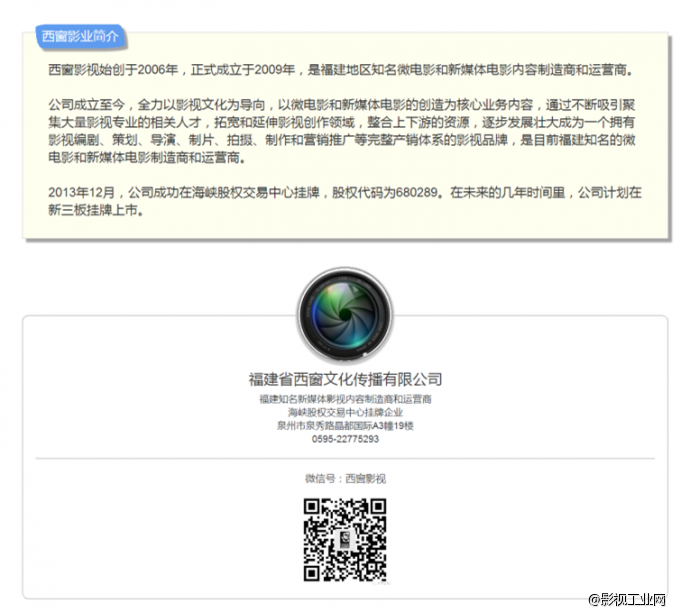Screen dimensions: 690x612
Task: Click the address line 泉州市泉秀路晶都国际A3幢19楼
Action: (x=345, y=425)
